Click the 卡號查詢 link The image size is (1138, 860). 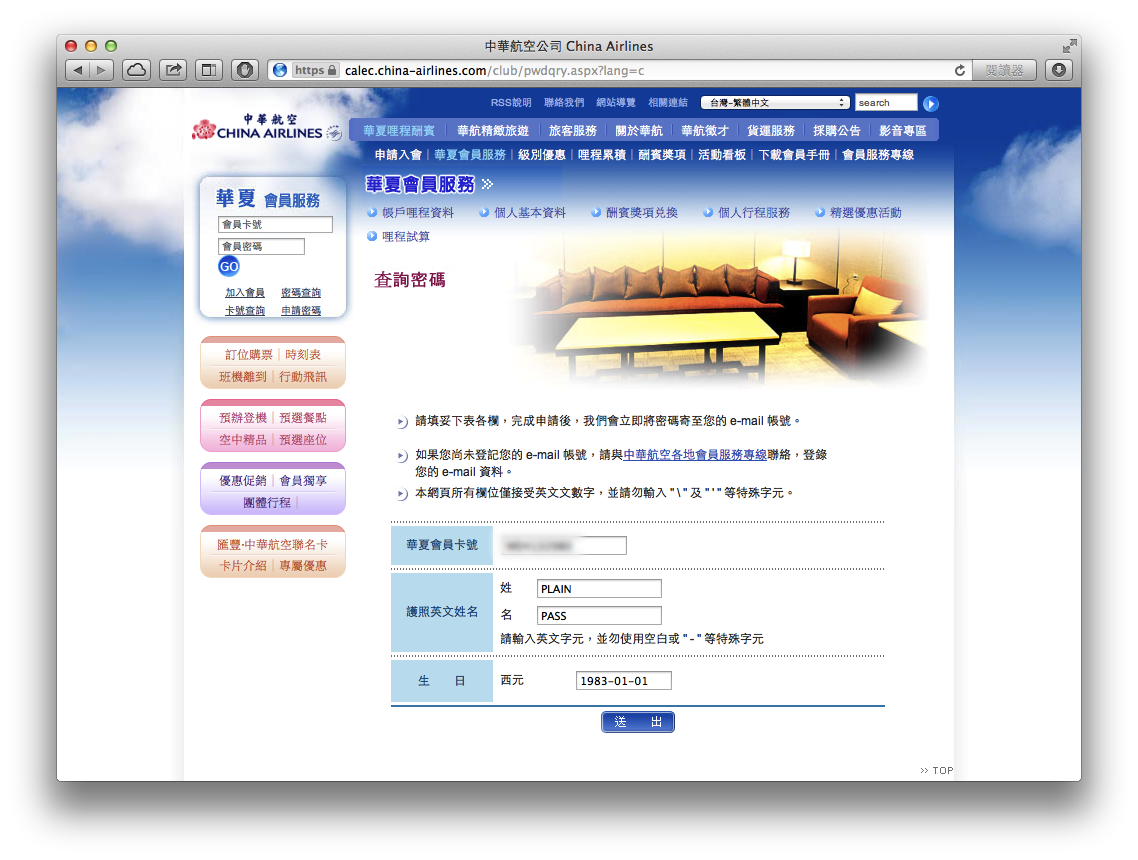pyautogui.click(x=245, y=311)
